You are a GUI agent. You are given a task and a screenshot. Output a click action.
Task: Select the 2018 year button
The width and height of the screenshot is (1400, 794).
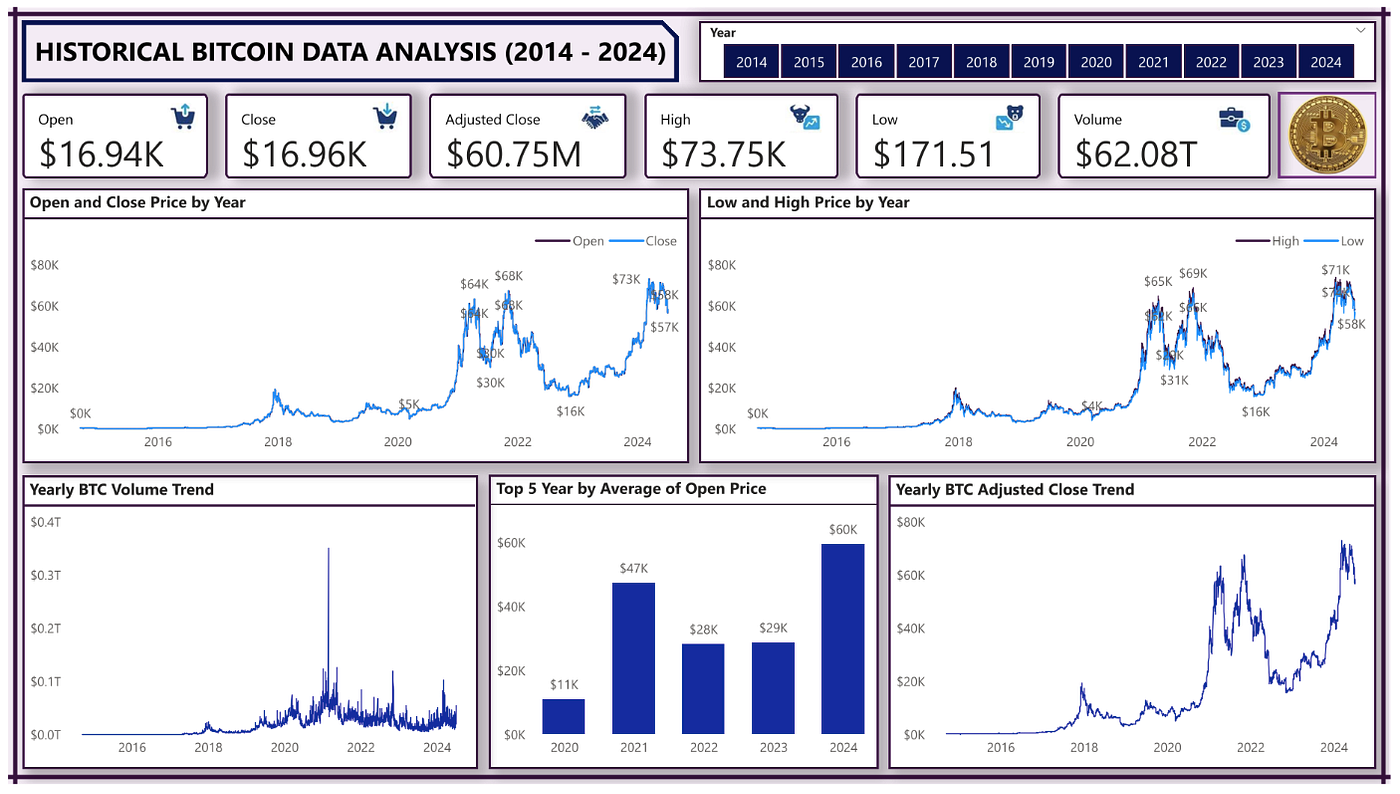click(981, 62)
